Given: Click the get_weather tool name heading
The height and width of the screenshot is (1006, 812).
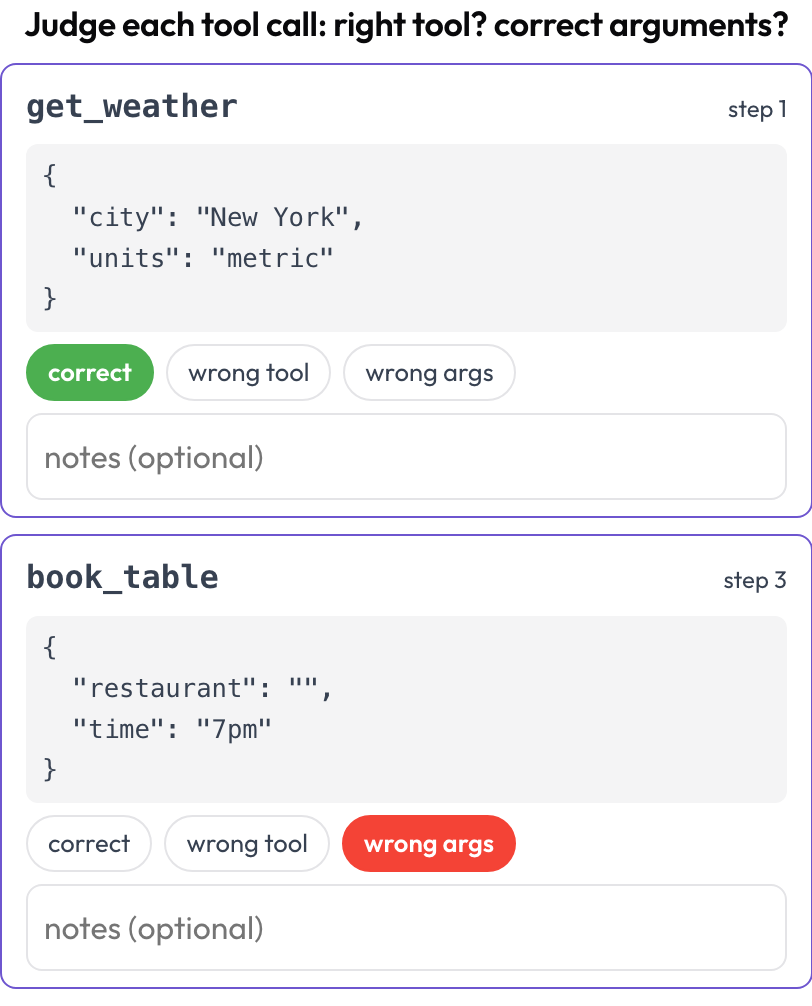Looking at the screenshot, I should (x=131, y=107).
